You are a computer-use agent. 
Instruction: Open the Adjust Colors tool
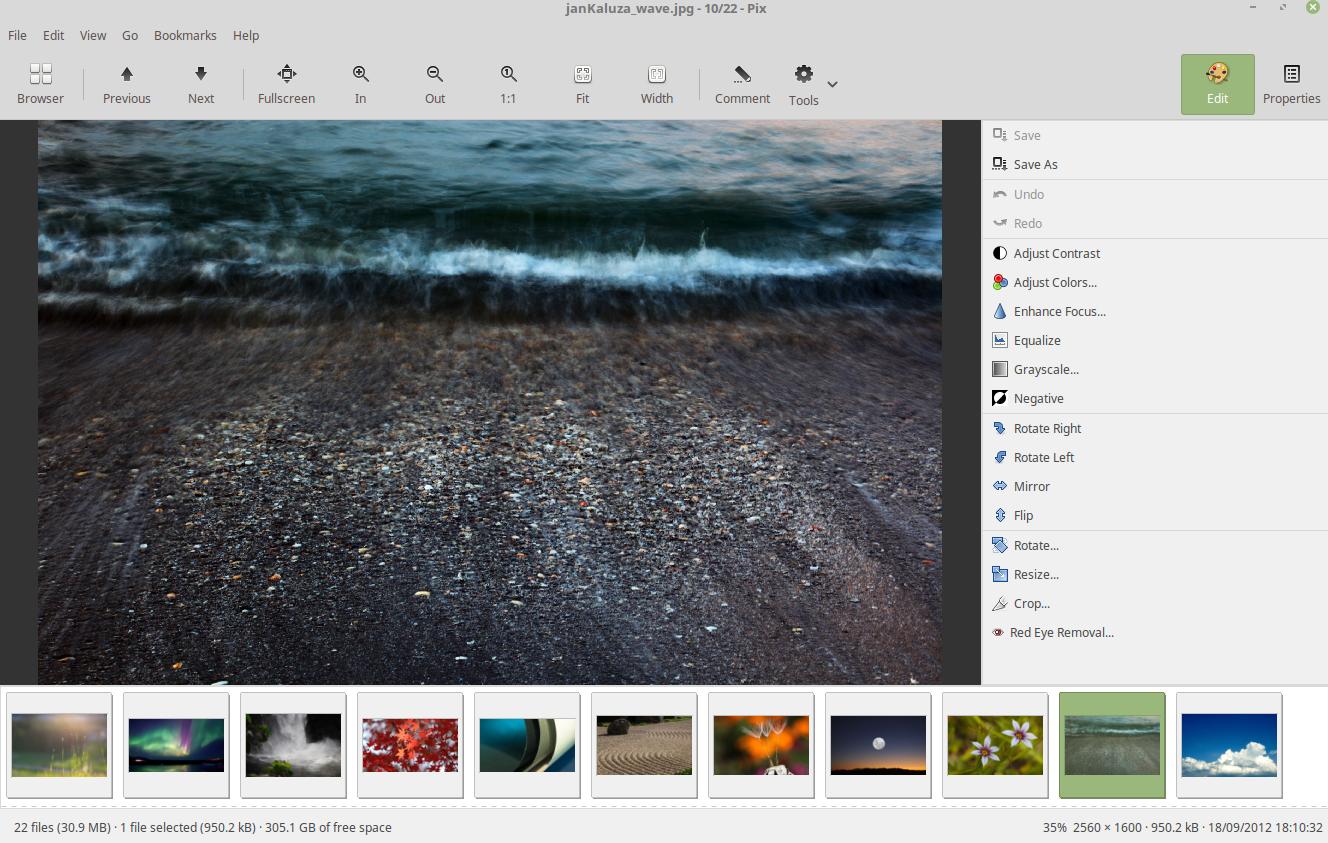pyautogui.click(x=1055, y=282)
